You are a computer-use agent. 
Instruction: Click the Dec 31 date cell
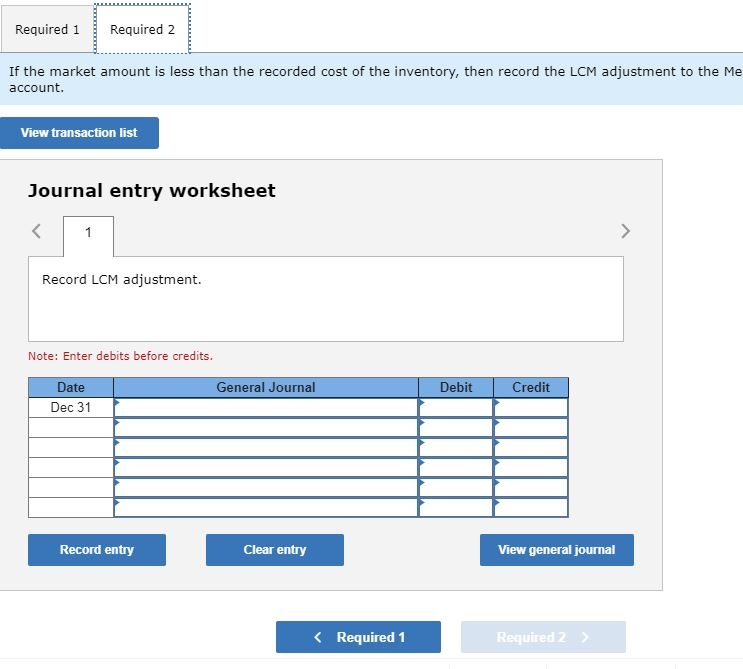pos(71,407)
